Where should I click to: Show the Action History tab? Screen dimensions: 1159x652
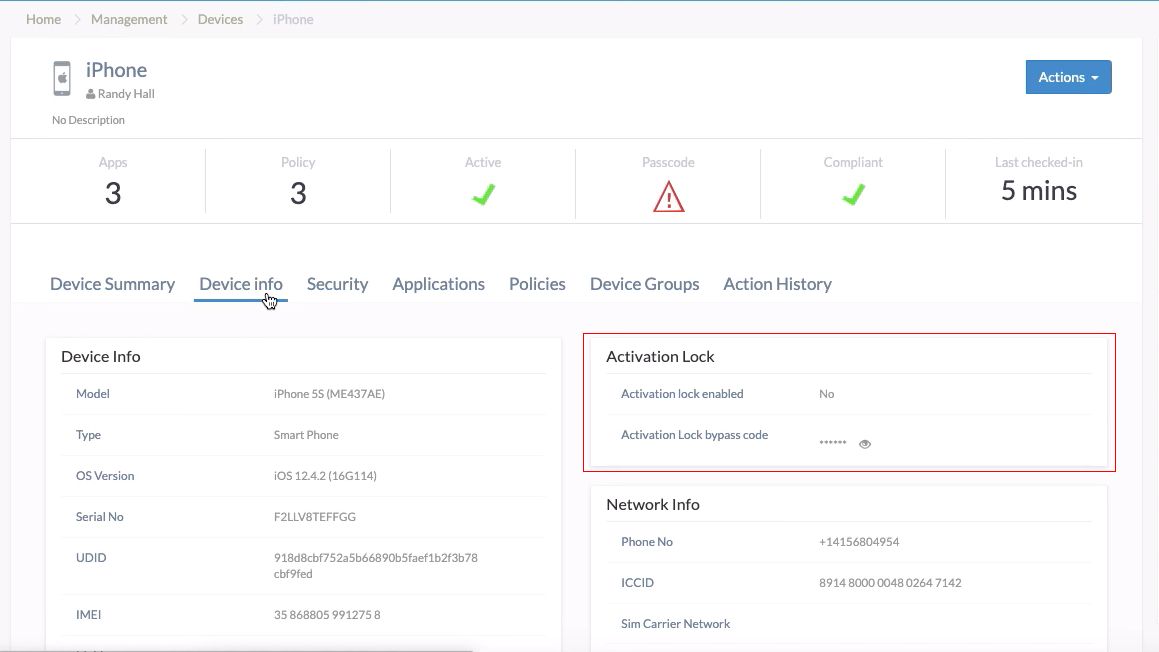(x=778, y=284)
